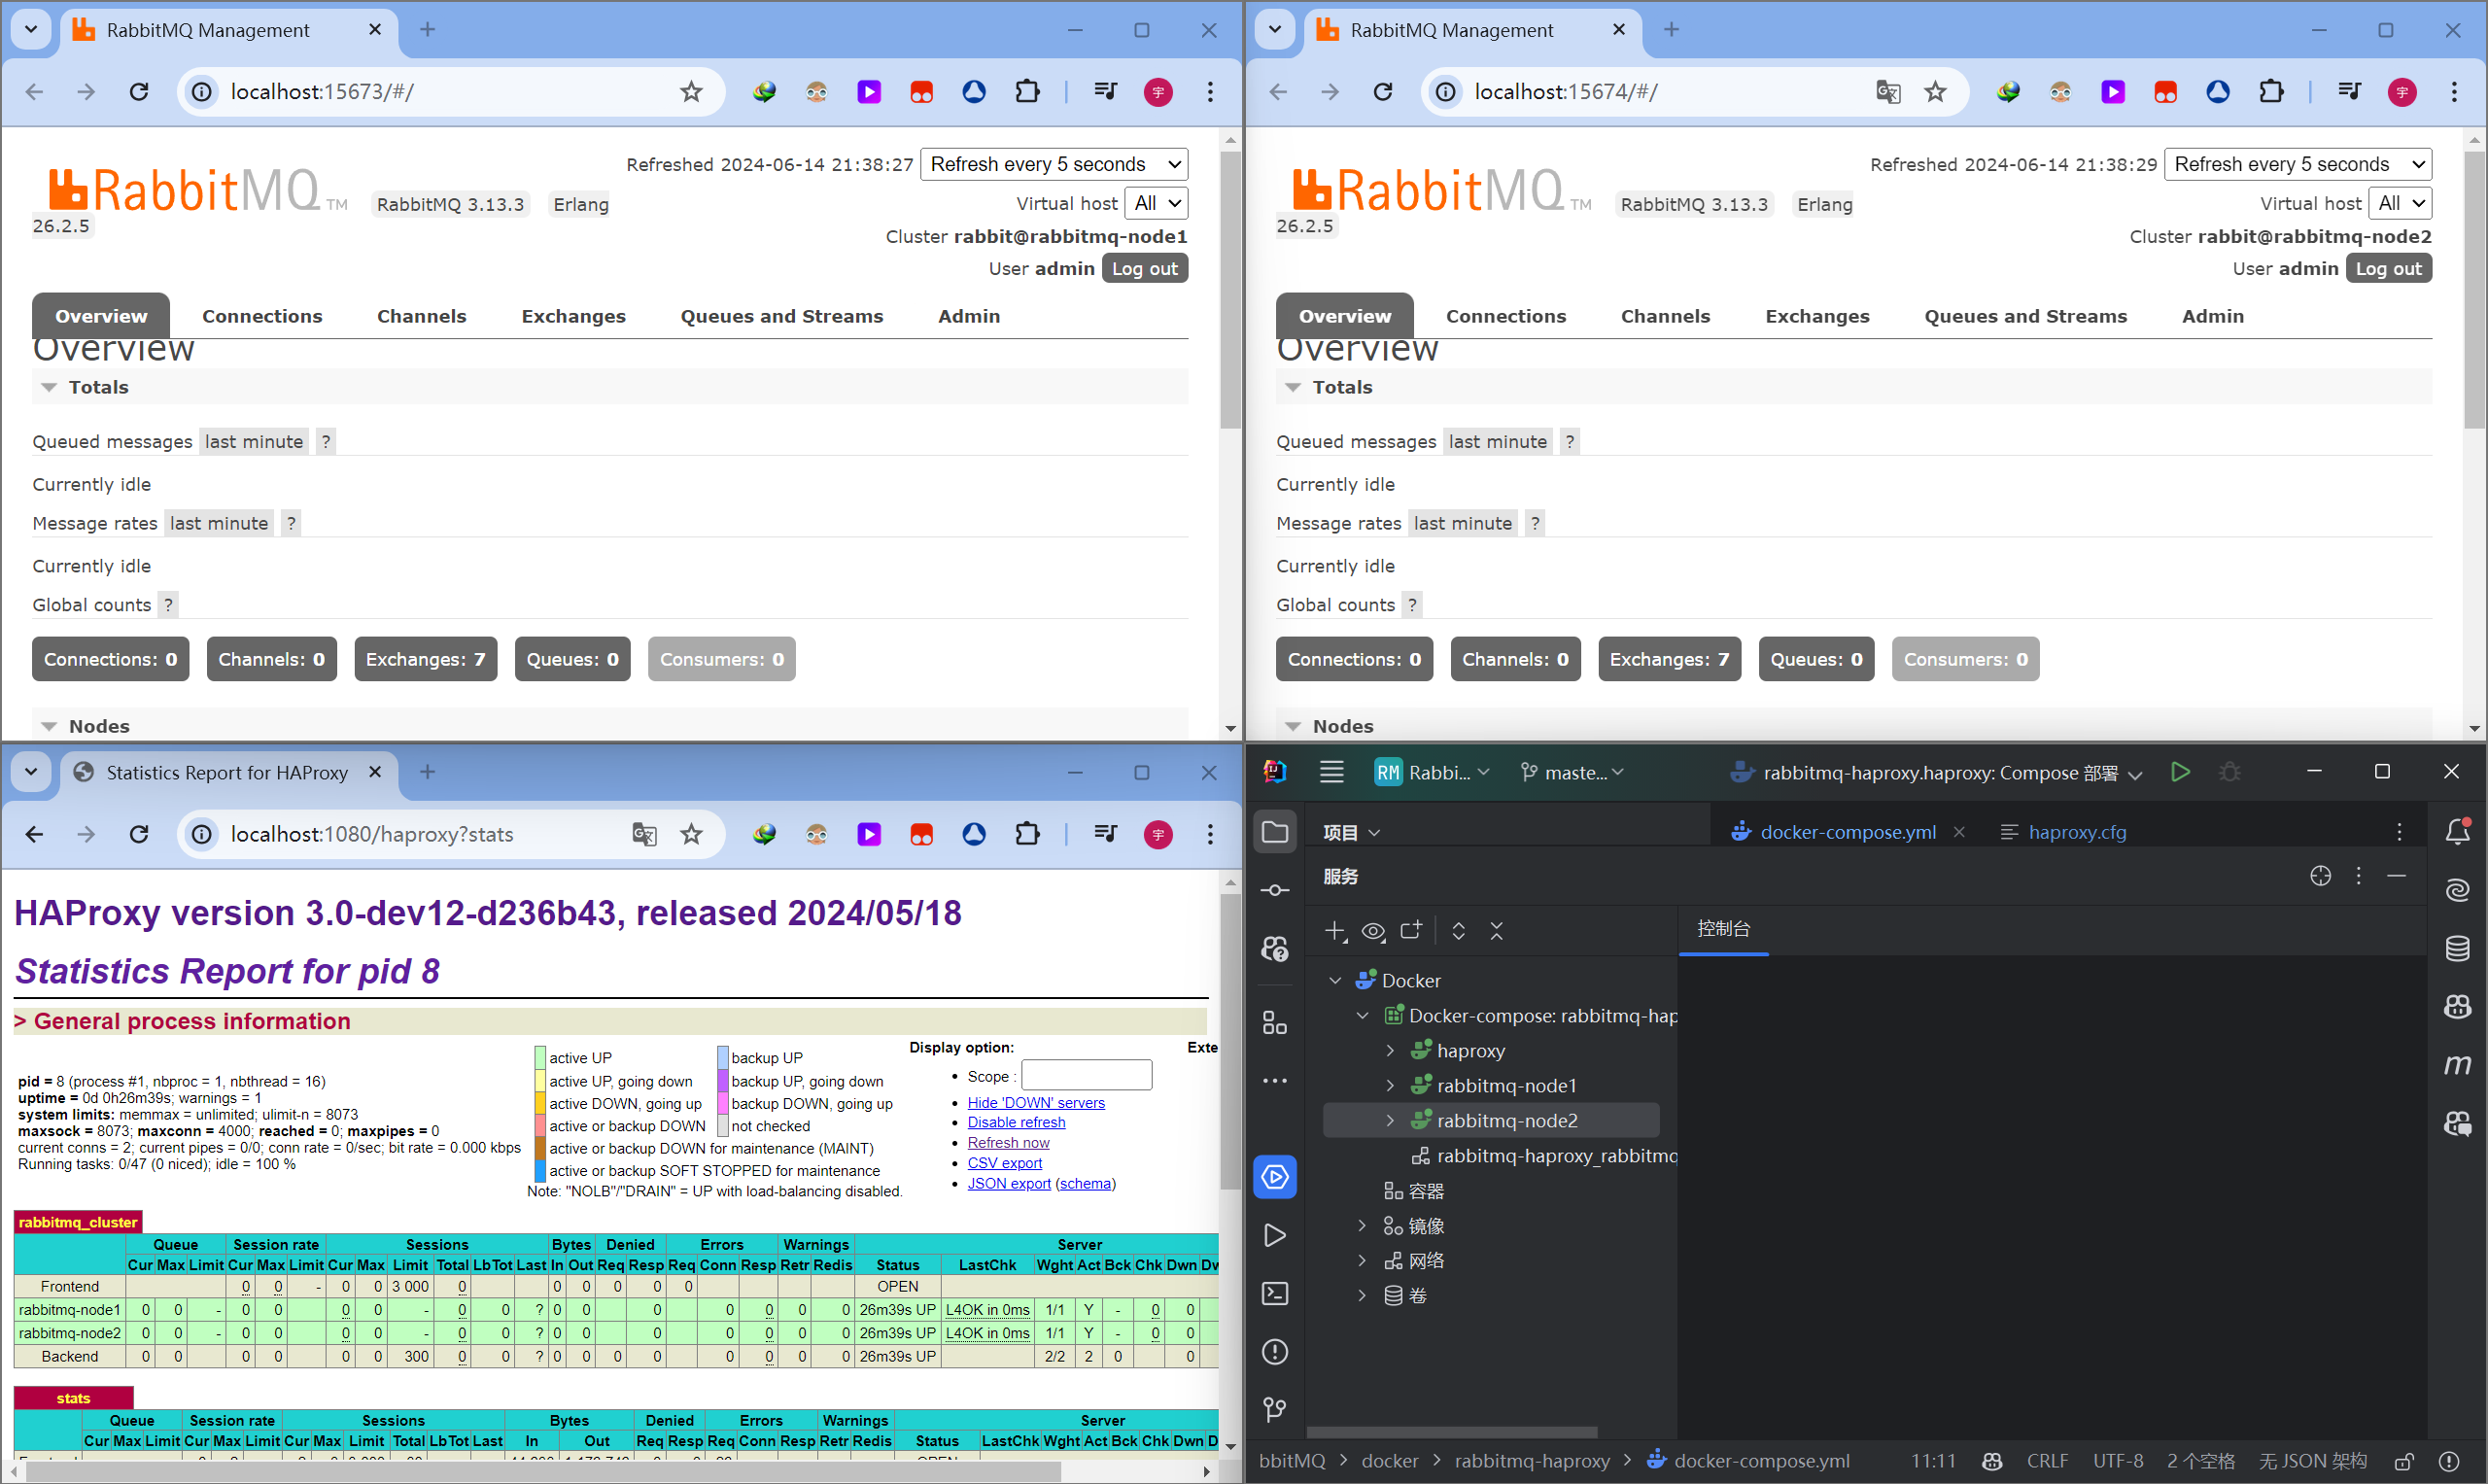
Task: Click read-only lock icon in IDE status bar
Action: 2404,1461
